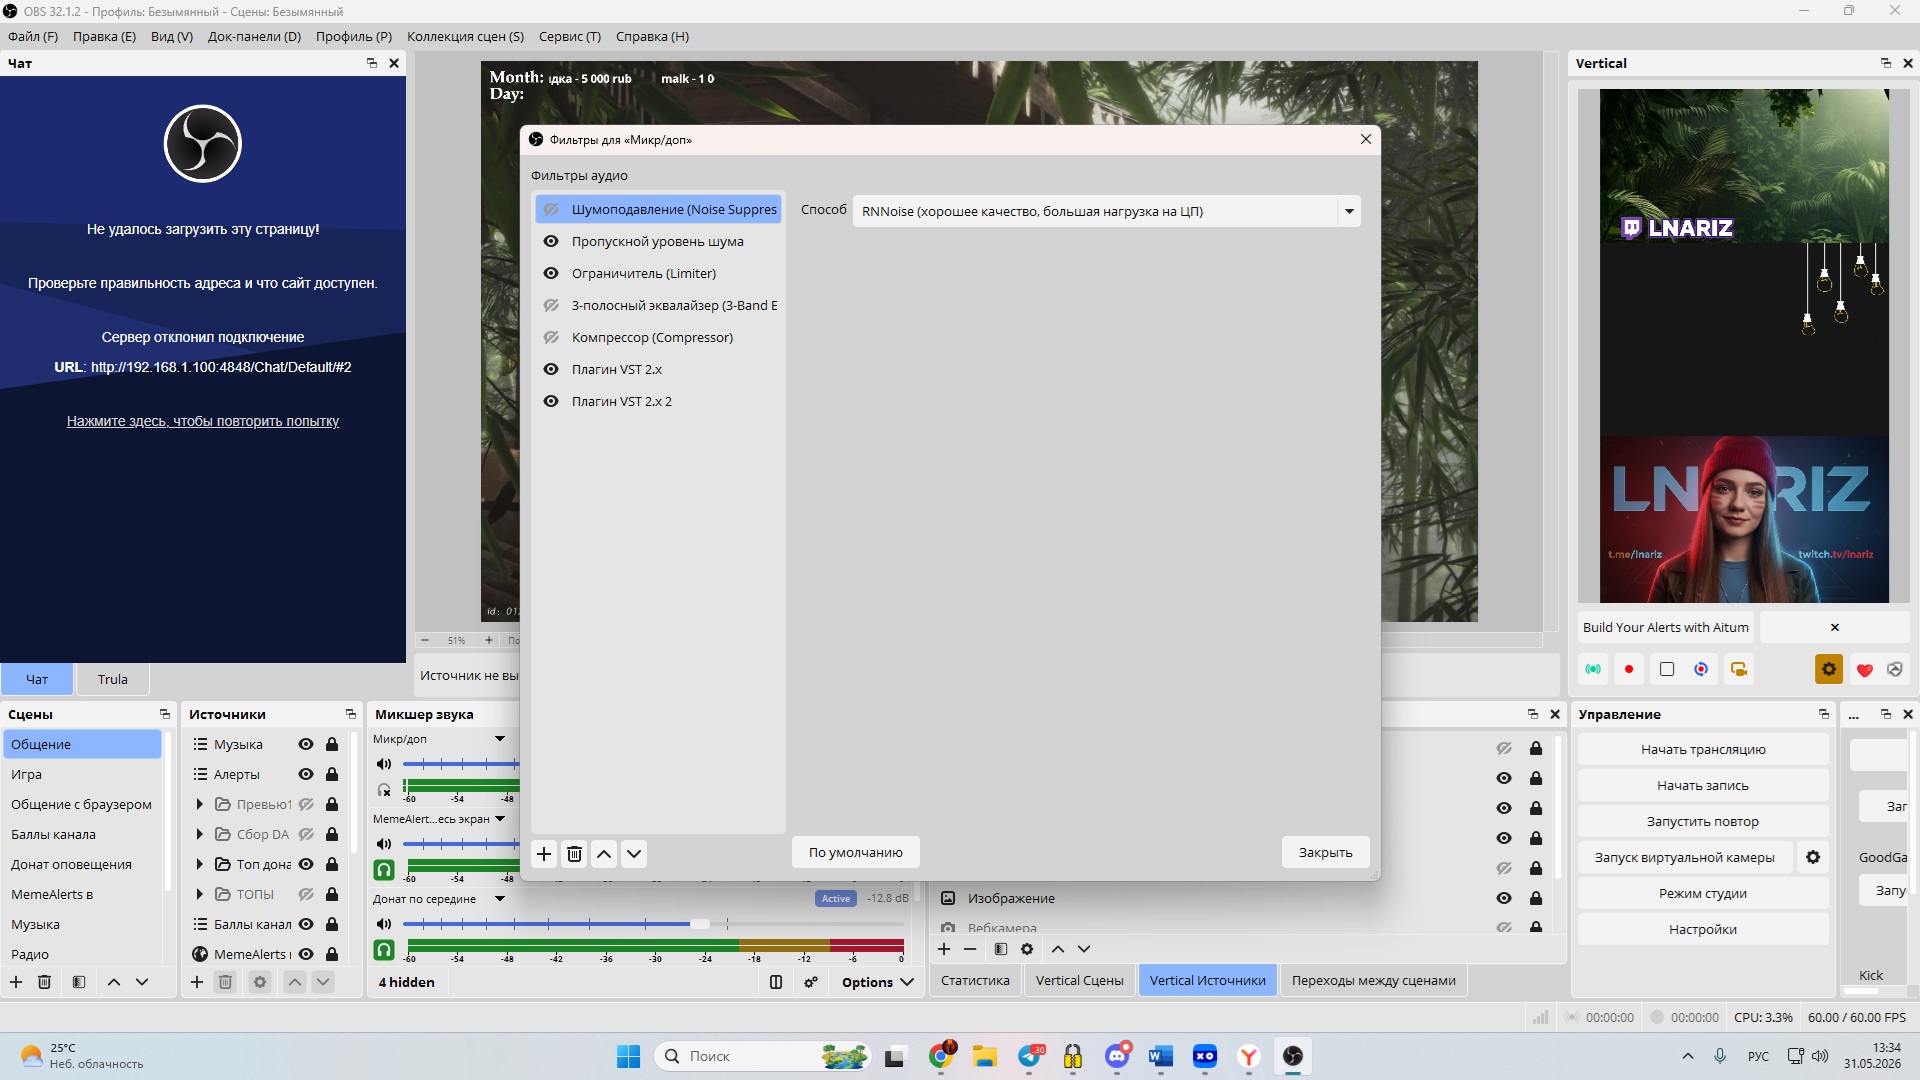Image resolution: width=1920 pixels, height=1080 pixels.
Task: Hide the Музыка source
Action: (306, 744)
